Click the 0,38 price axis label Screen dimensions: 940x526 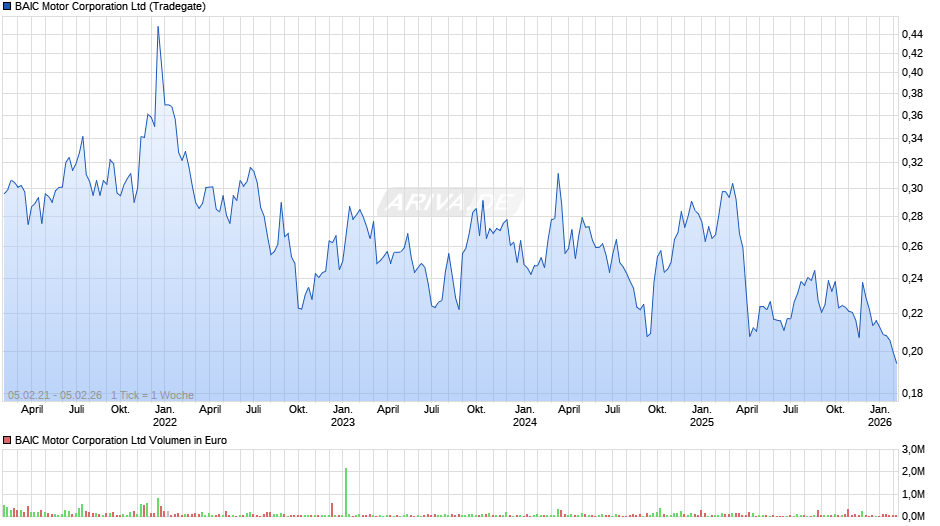(x=912, y=94)
